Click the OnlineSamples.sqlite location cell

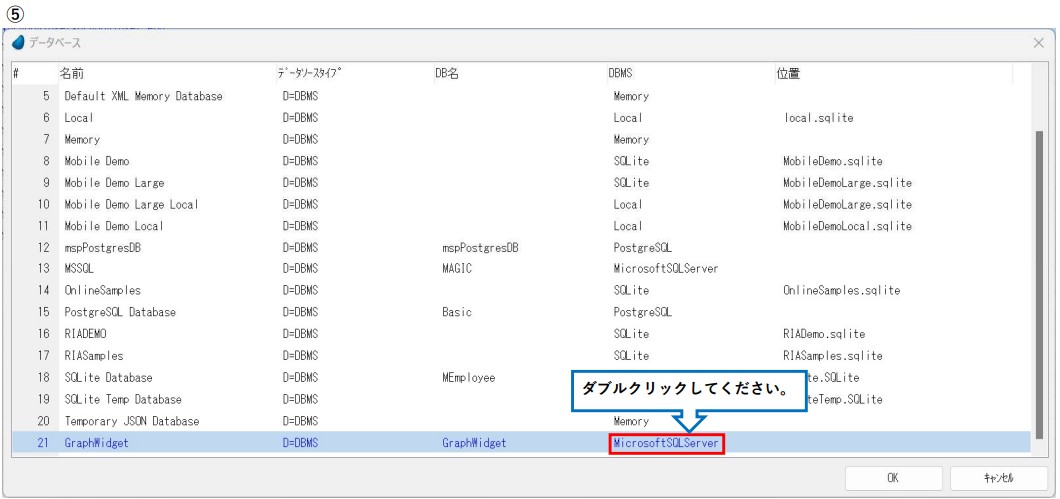click(x=843, y=290)
